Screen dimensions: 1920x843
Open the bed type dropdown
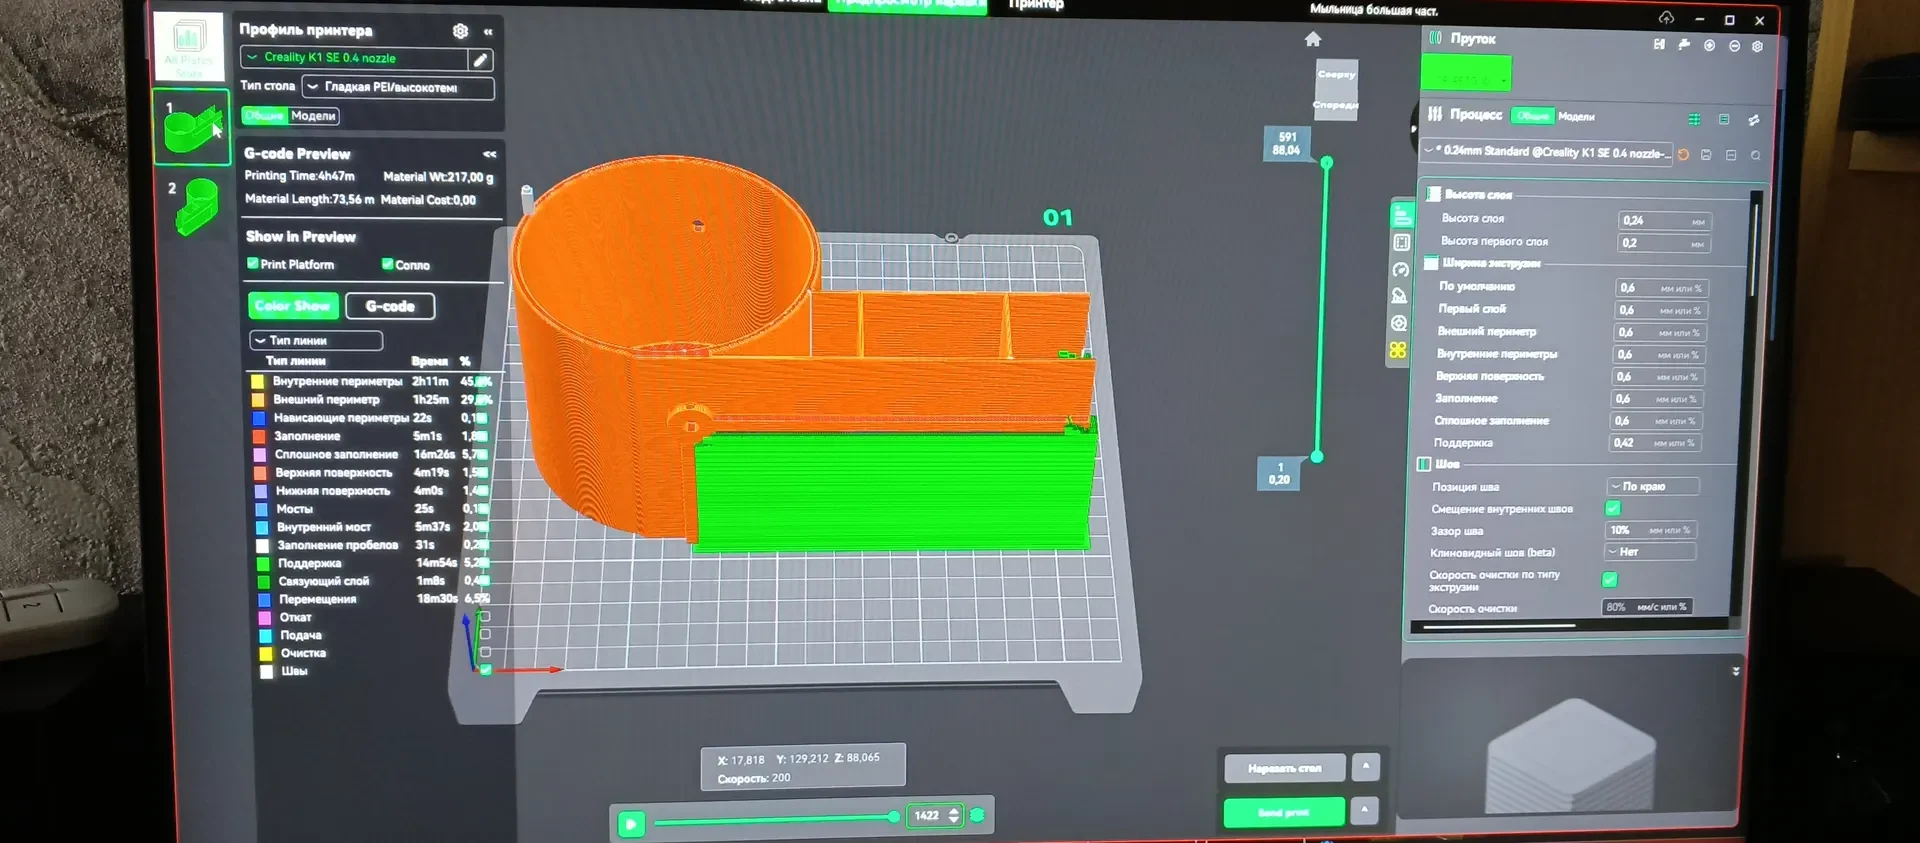(x=398, y=88)
